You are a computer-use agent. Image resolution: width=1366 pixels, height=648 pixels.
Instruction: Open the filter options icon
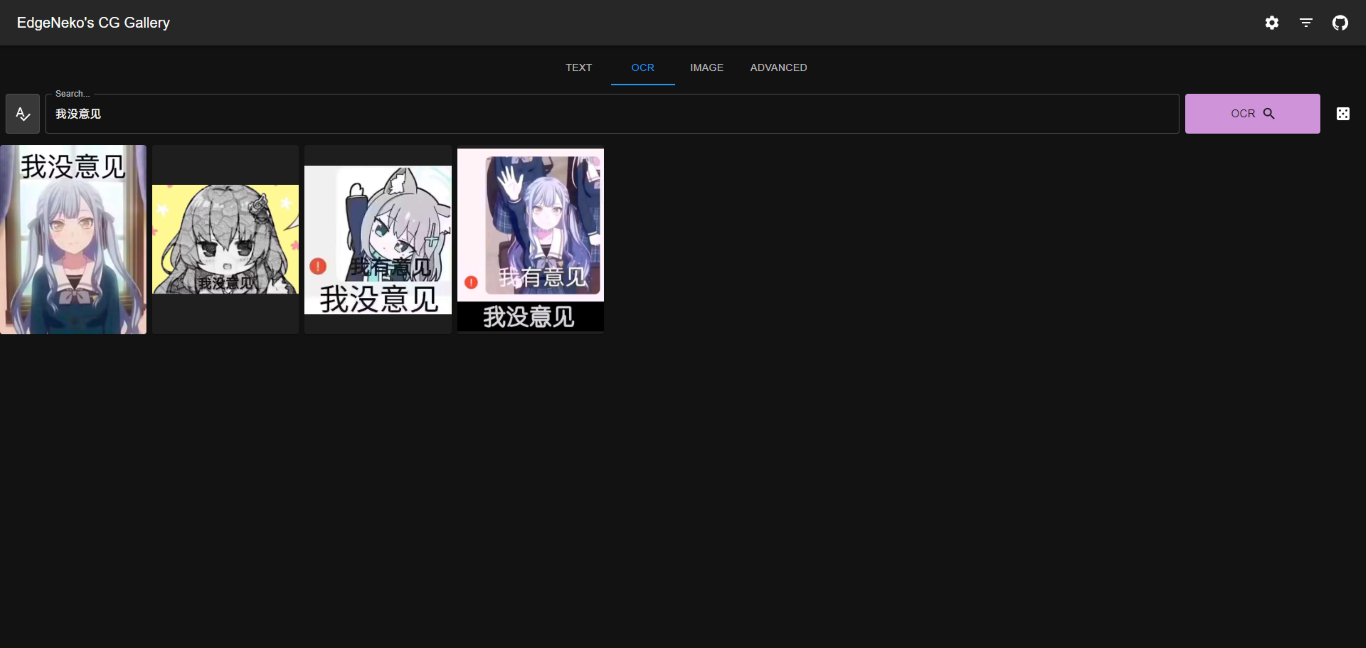click(x=1306, y=23)
